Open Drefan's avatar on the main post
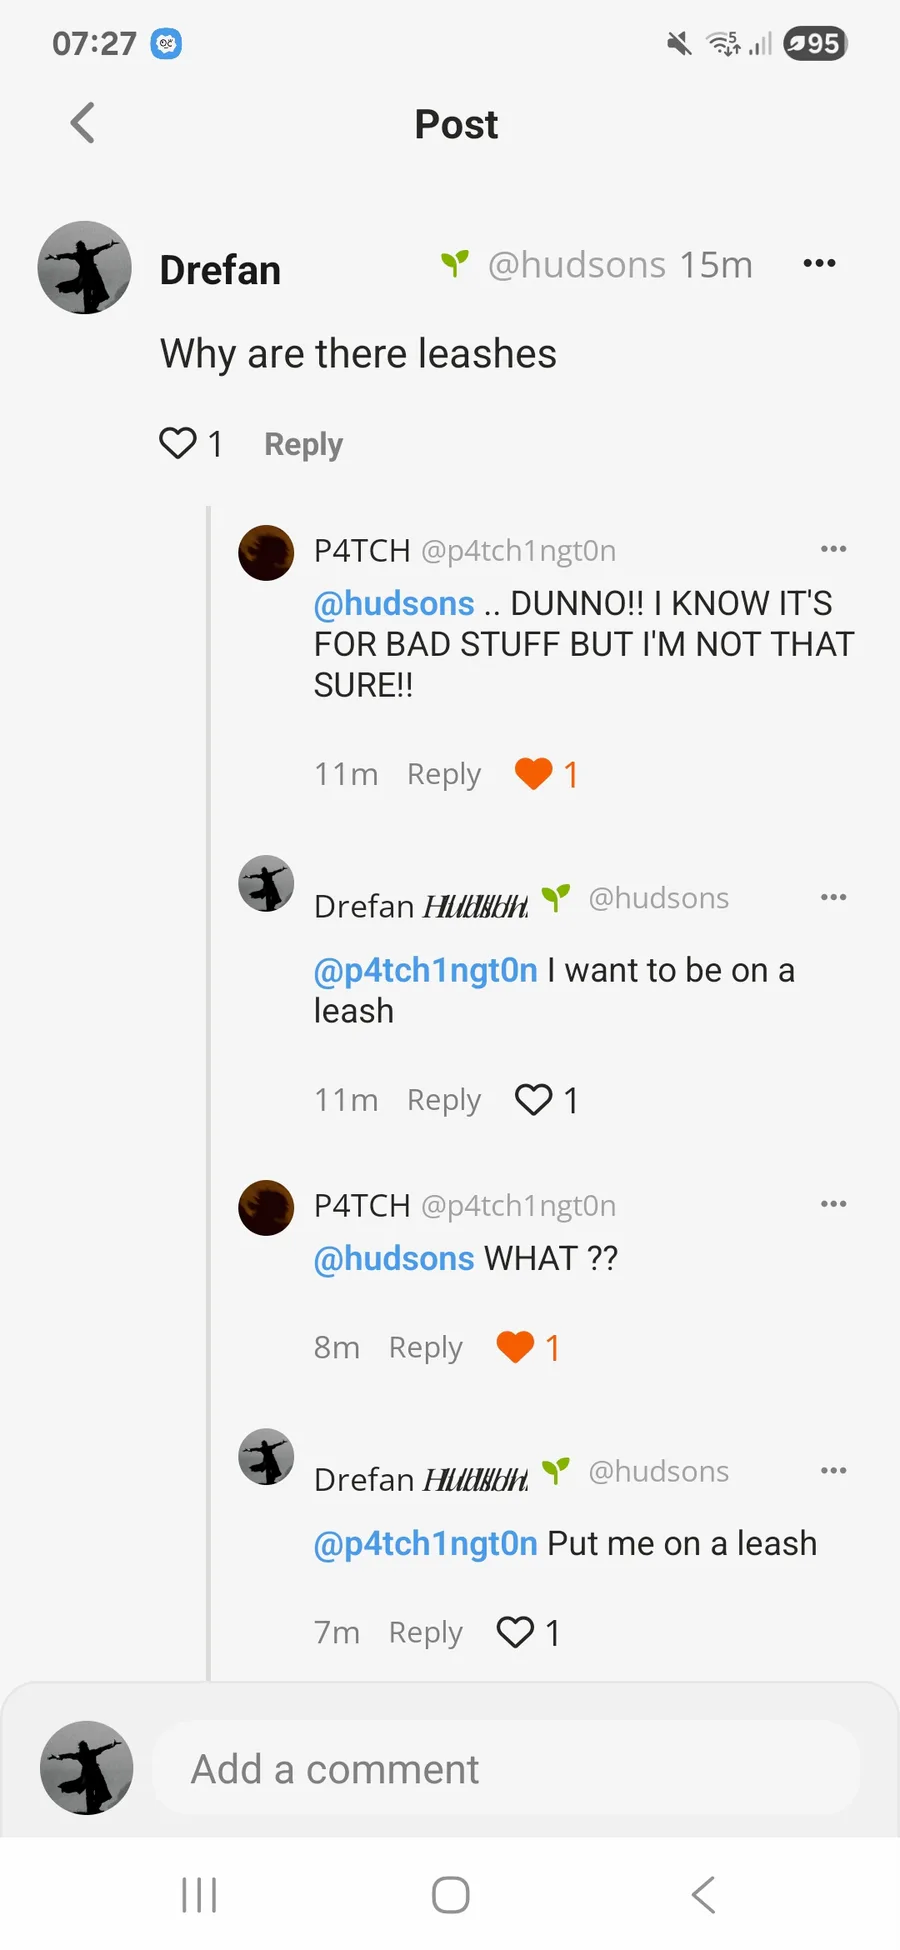The height and width of the screenshot is (1950, 900). tap(85, 268)
